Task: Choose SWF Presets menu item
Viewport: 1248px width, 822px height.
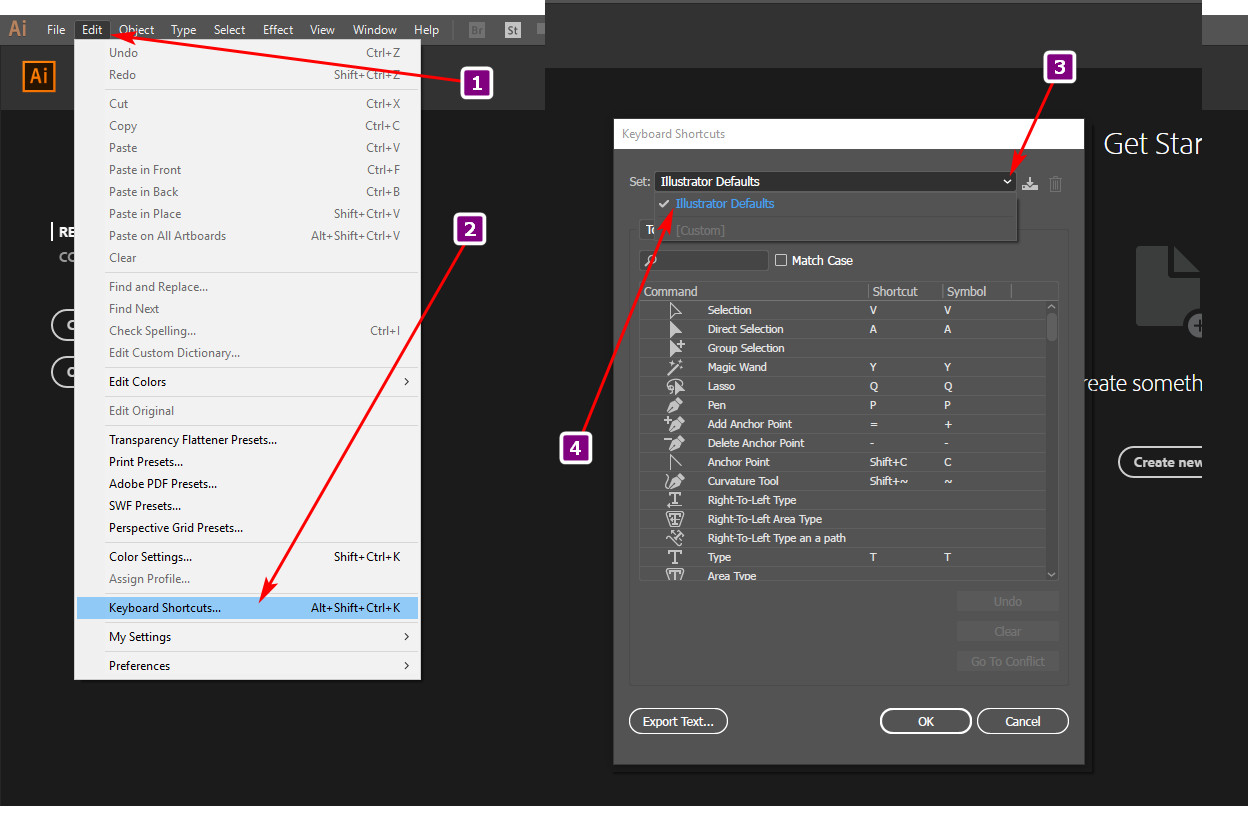Action: (248, 506)
